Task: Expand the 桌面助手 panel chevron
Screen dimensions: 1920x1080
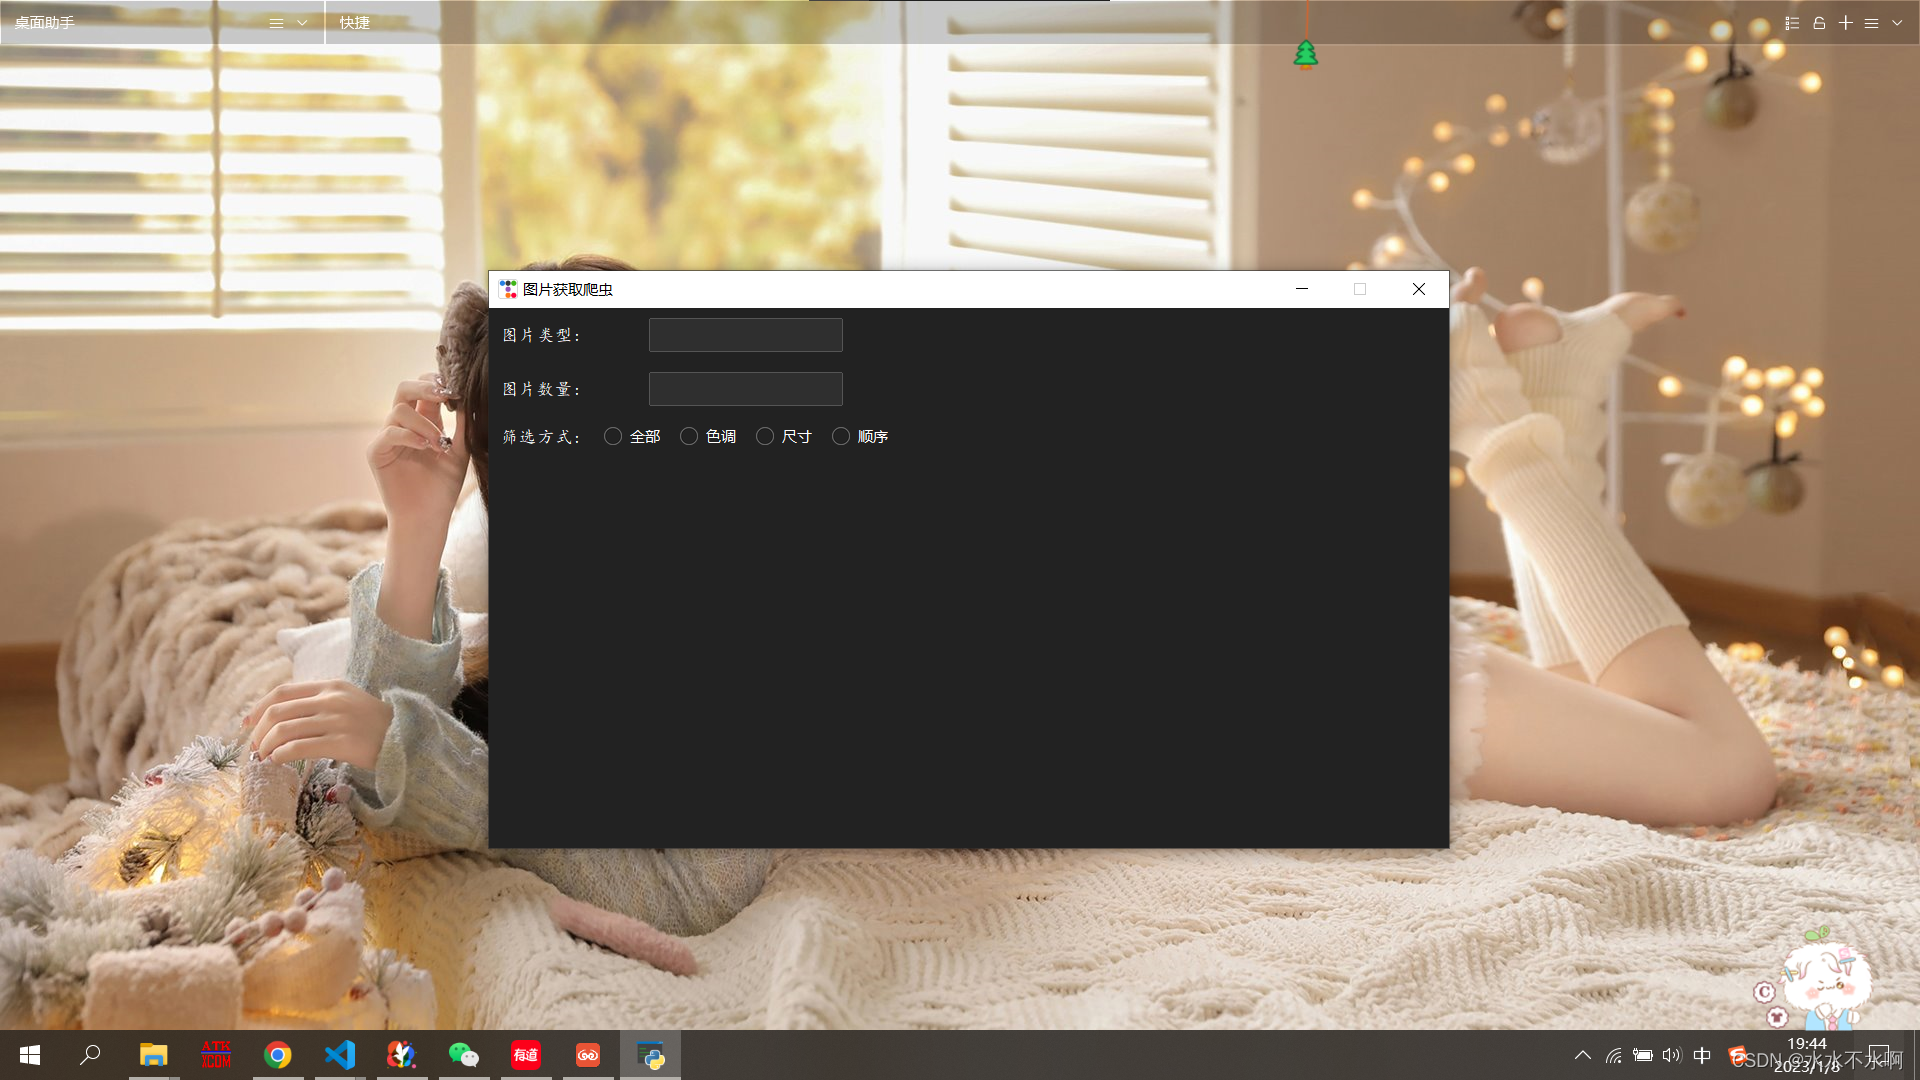Action: [302, 23]
